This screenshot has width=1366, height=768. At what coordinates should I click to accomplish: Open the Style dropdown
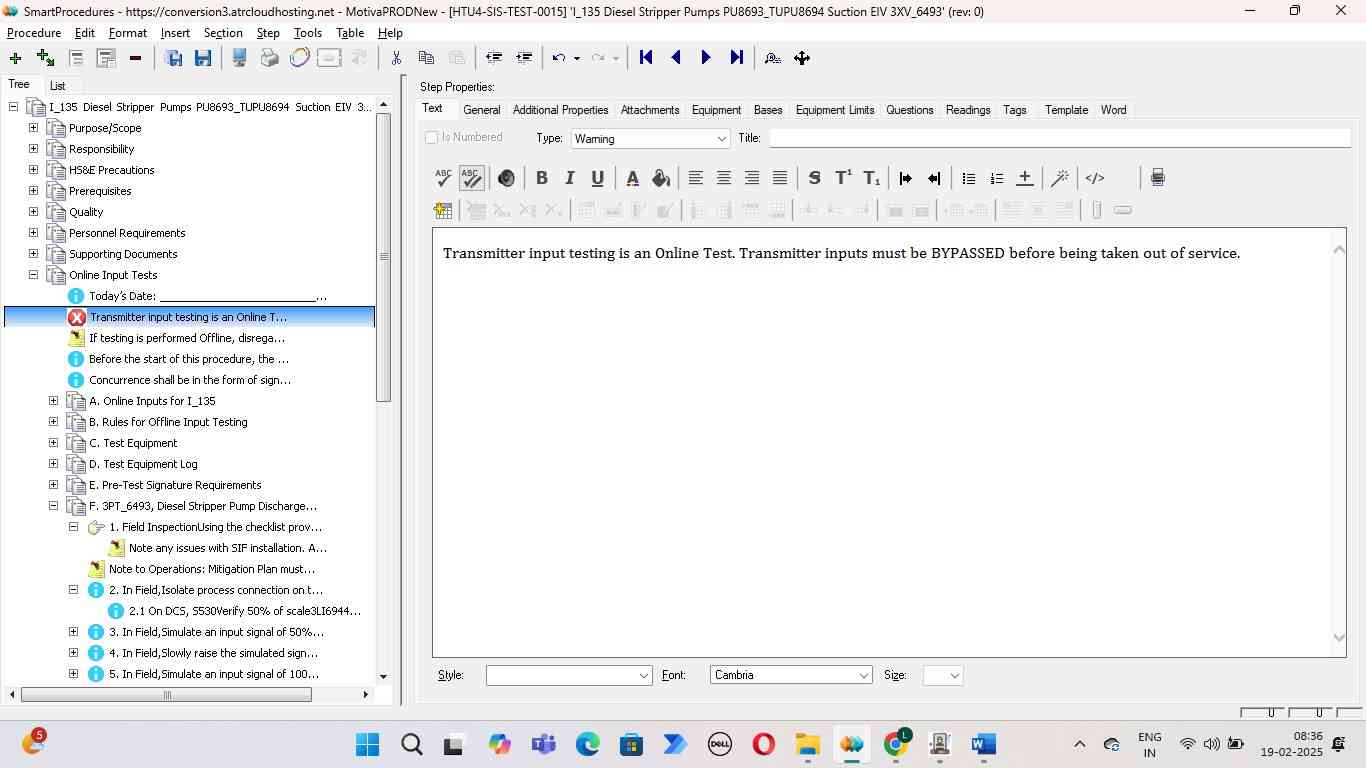[x=569, y=675]
